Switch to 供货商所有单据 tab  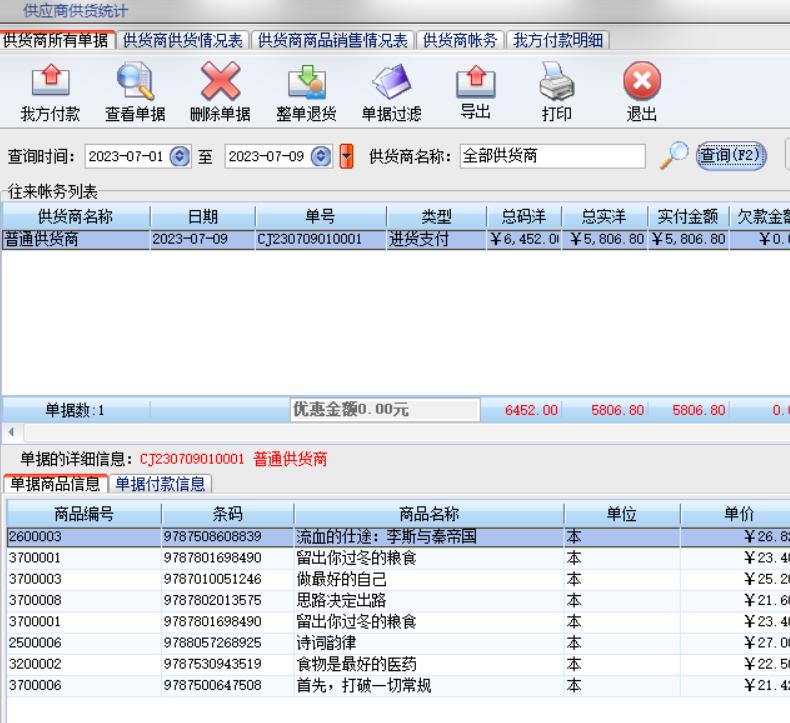(x=55, y=40)
